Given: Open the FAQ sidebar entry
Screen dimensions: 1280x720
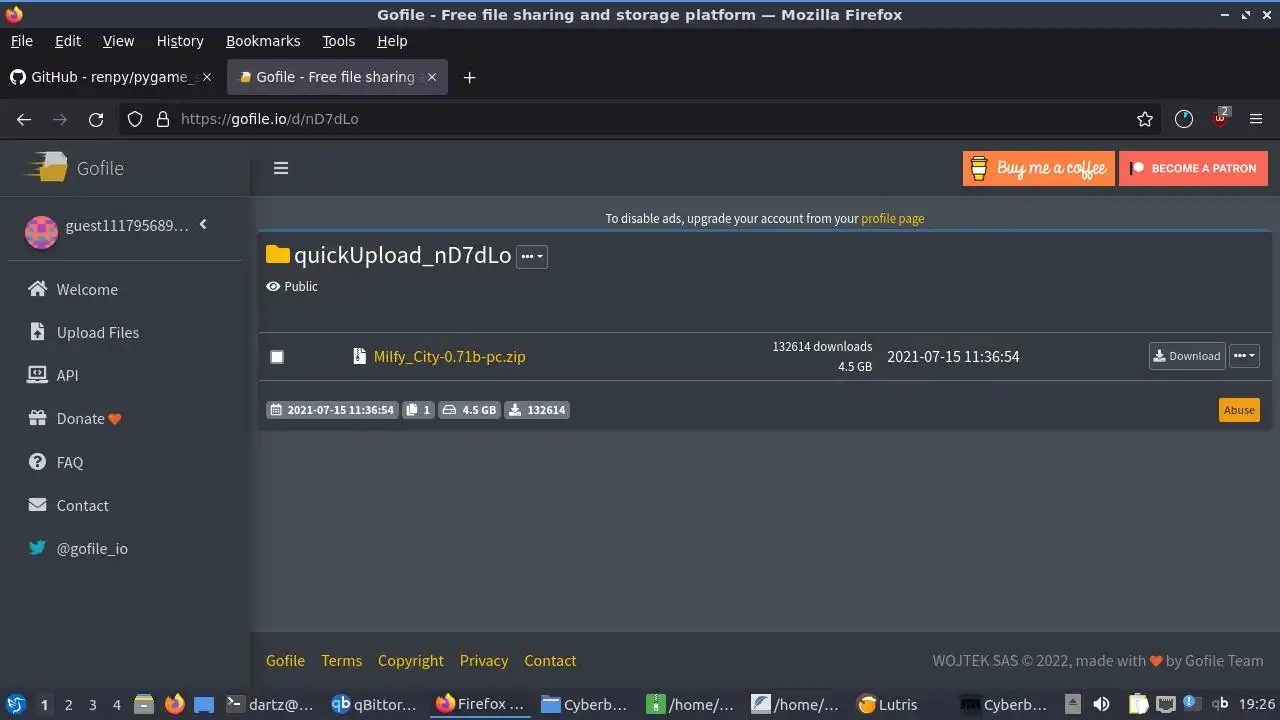Looking at the screenshot, I should pos(56,462).
